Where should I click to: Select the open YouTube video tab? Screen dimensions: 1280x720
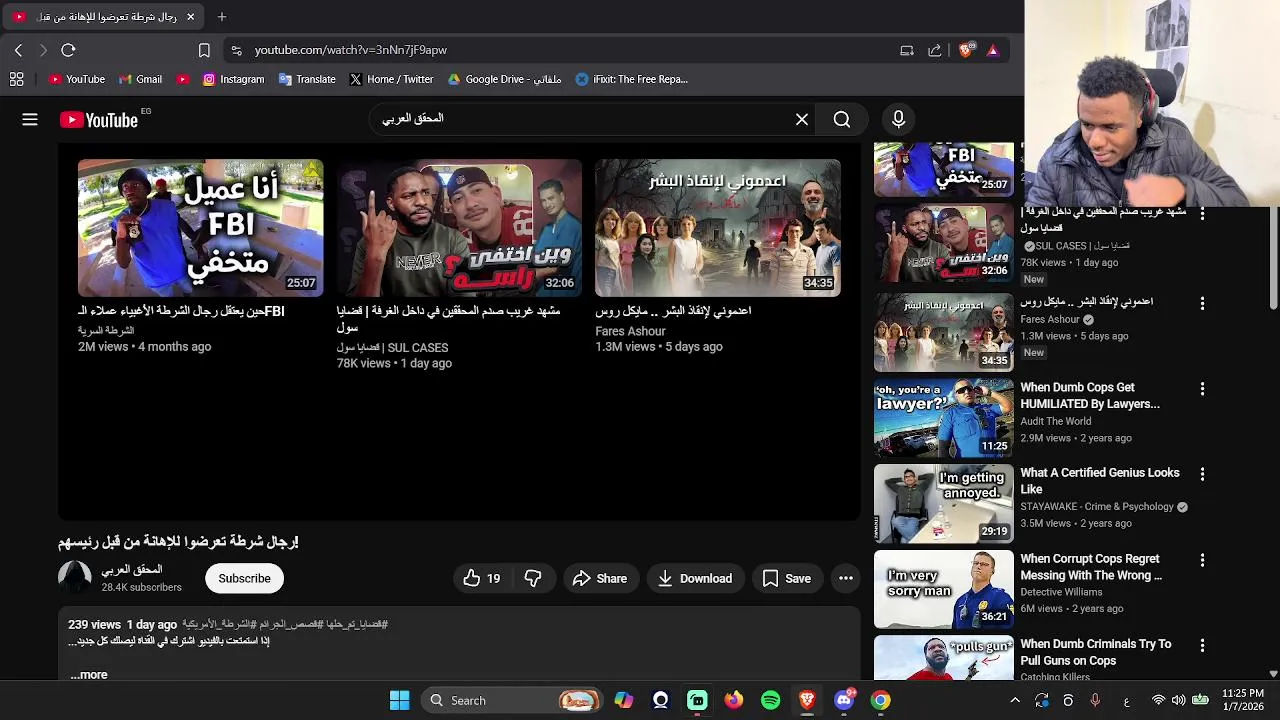coord(103,17)
